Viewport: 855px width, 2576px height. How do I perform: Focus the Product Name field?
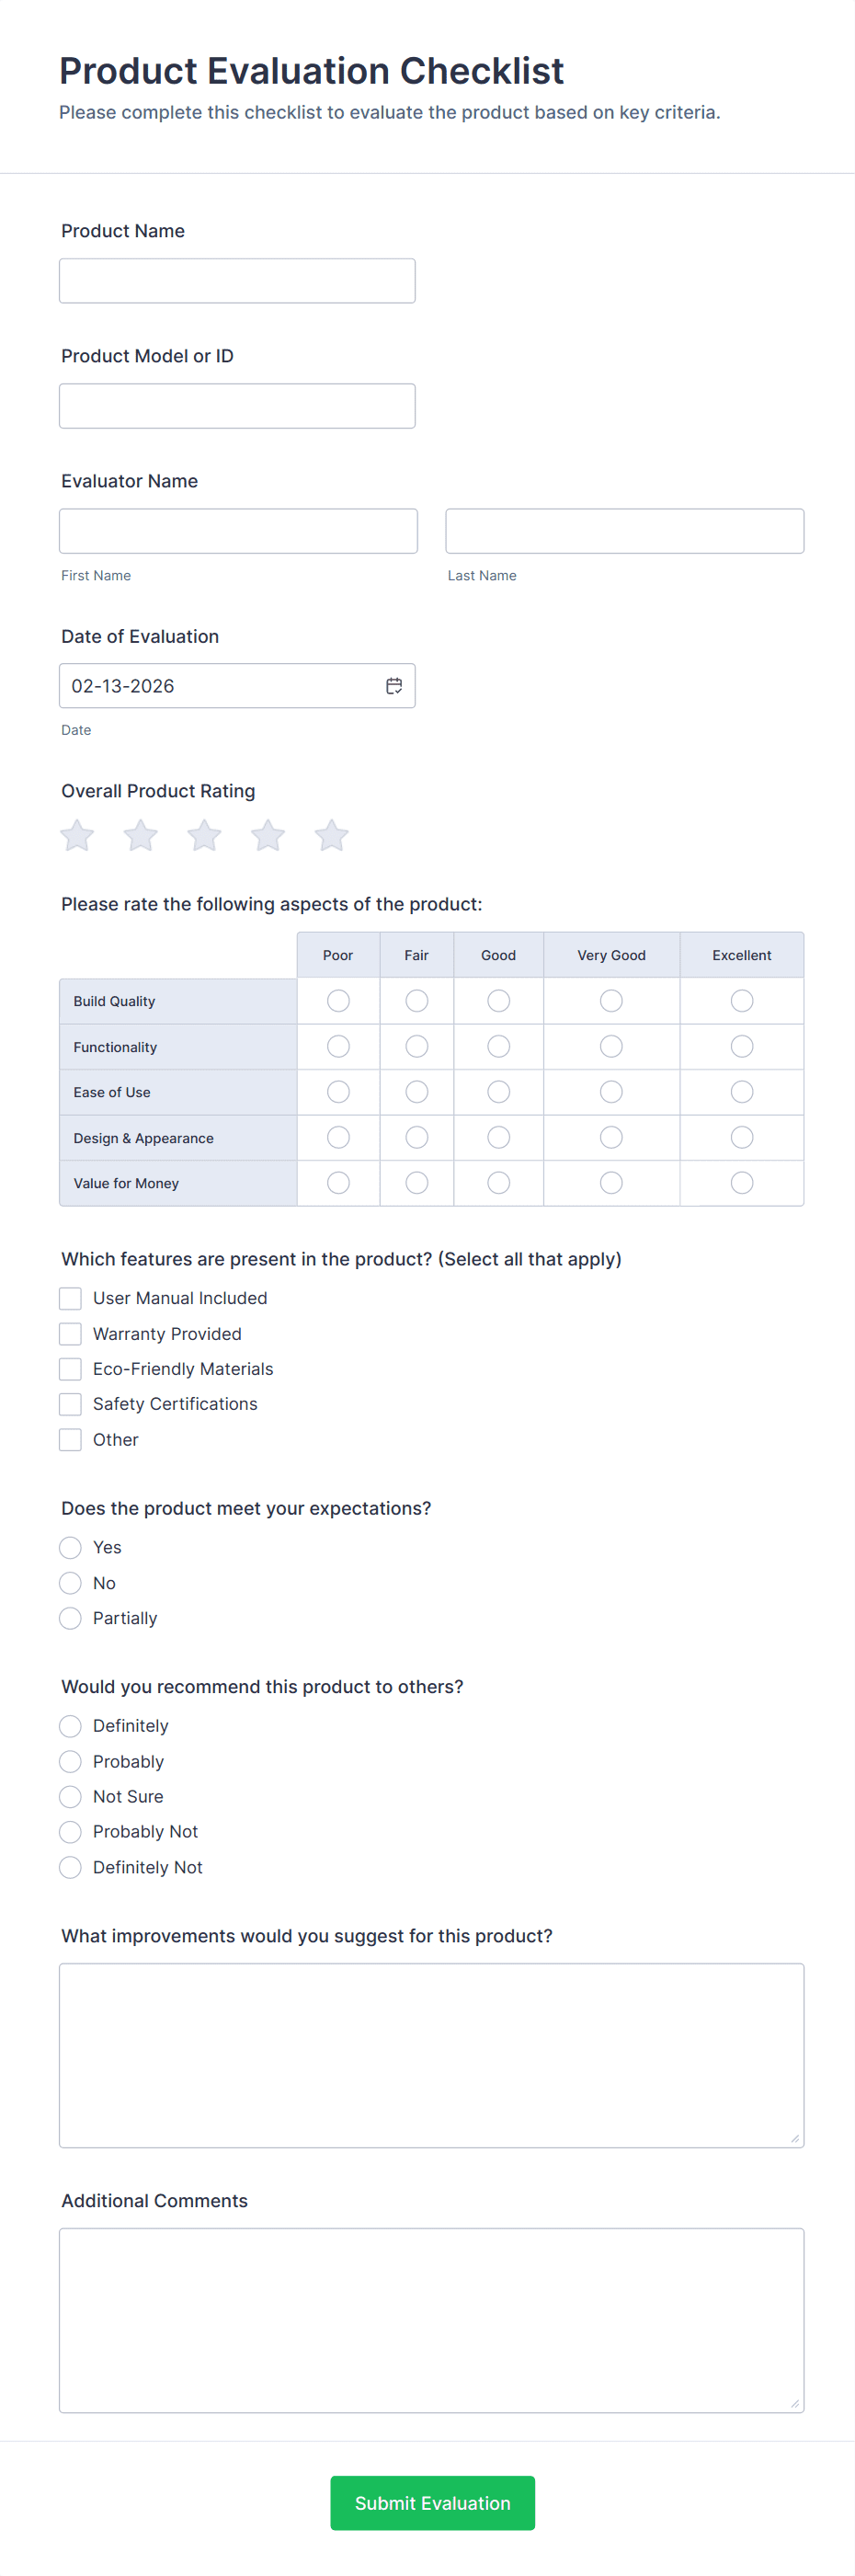pyautogui.click(x=237, y=281)
